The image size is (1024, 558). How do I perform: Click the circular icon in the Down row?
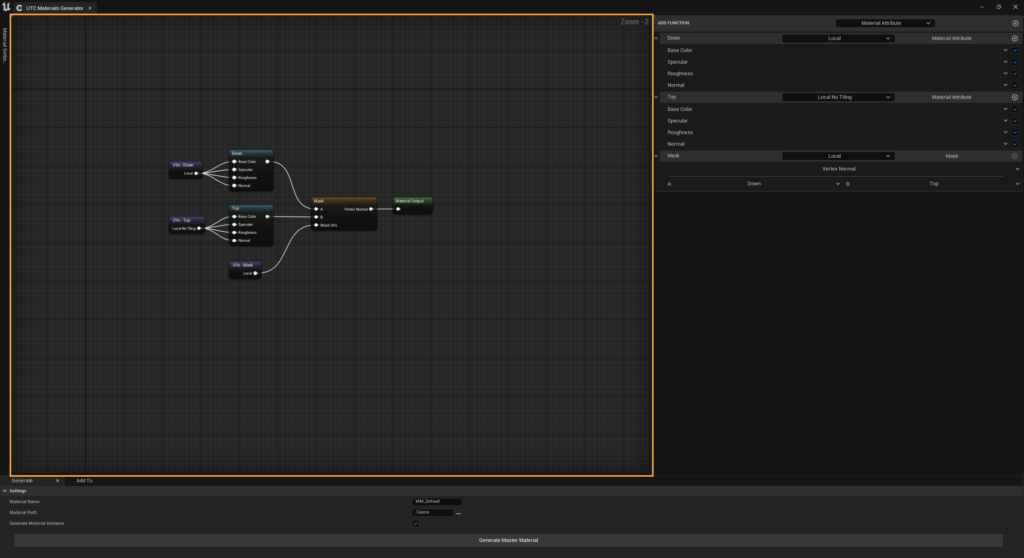tap(1015, 38)
